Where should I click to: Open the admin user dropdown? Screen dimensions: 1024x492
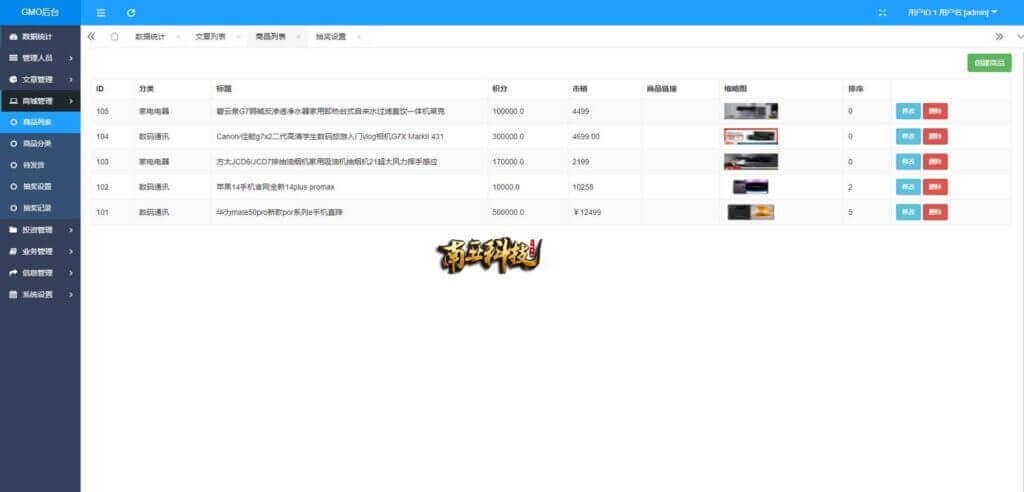[952, 13]
